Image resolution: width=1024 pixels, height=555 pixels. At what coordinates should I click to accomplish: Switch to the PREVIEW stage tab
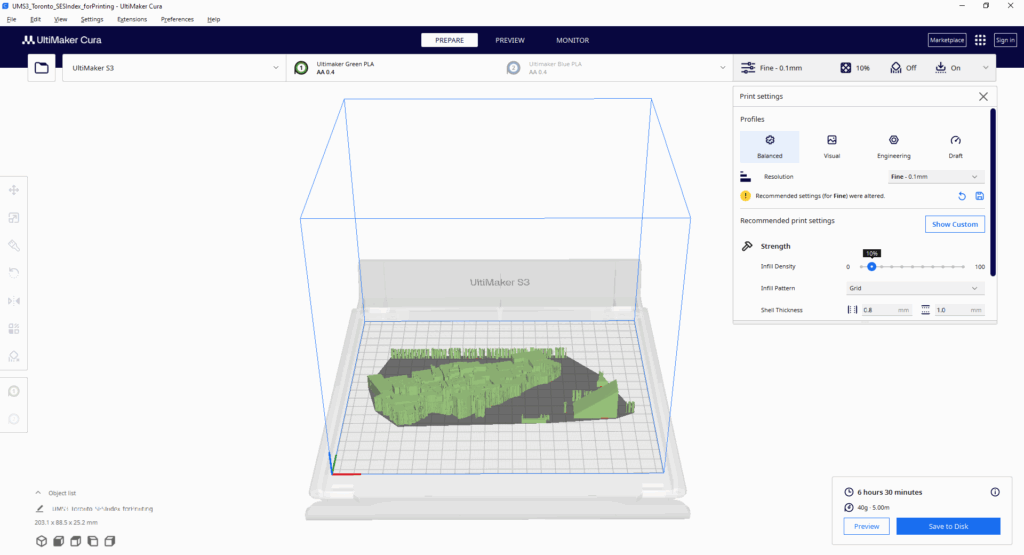(x=510, y=40)
